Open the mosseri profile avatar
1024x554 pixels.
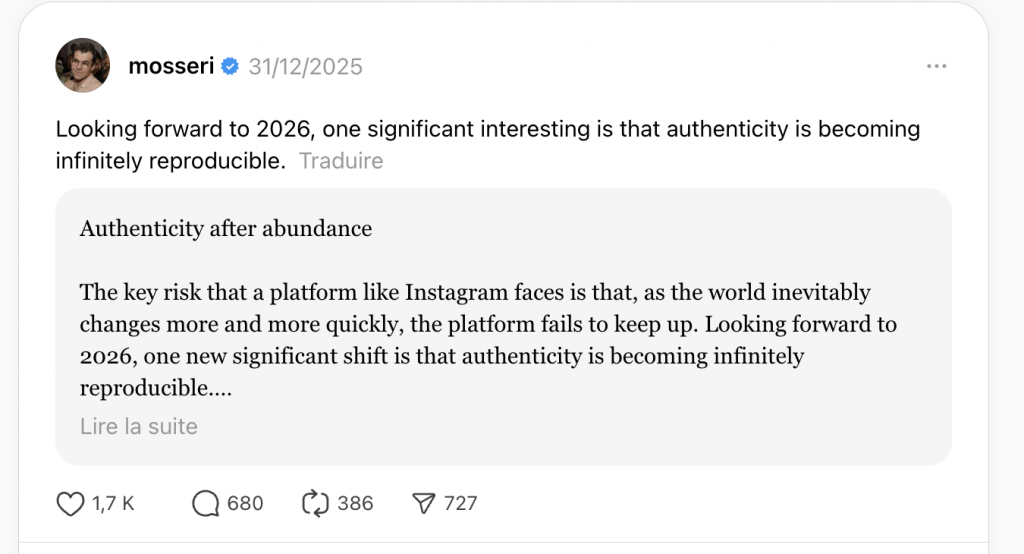coord(82,67)
